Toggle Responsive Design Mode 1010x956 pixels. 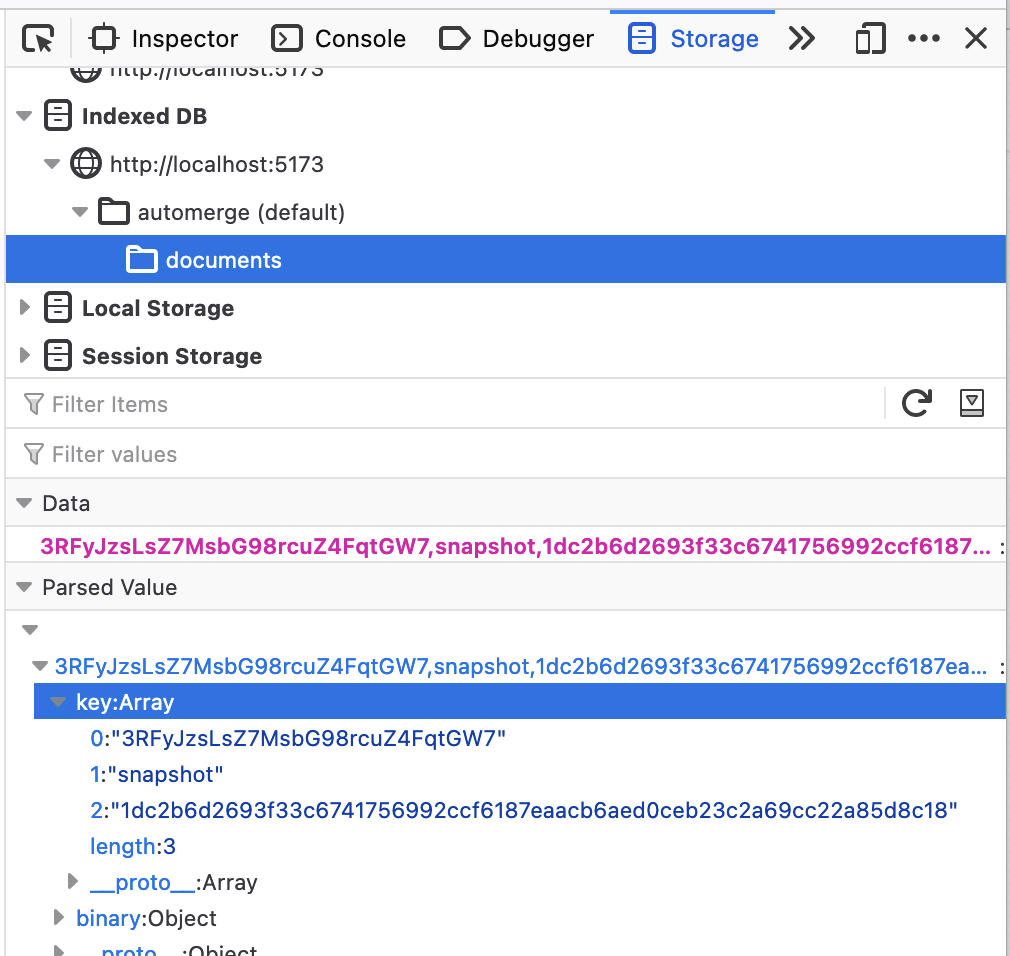point(869,38)
